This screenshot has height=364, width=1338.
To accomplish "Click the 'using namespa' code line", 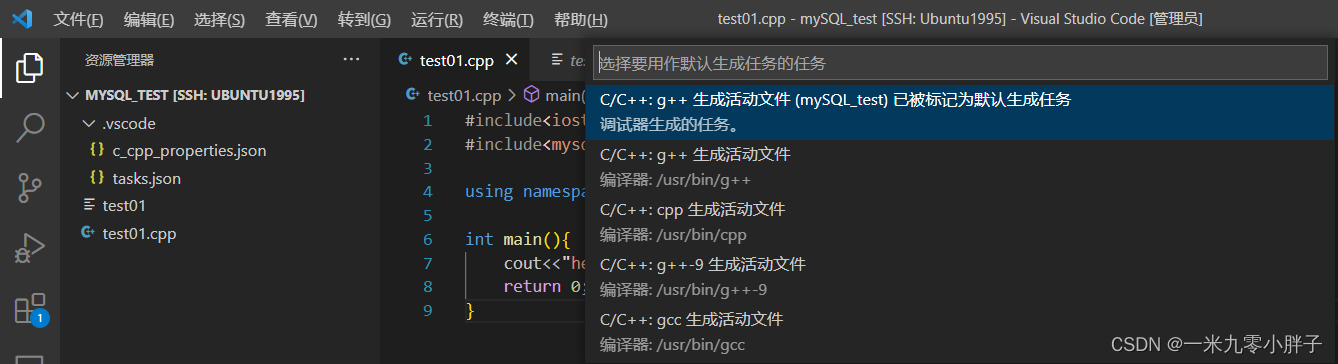I will 524,191.
